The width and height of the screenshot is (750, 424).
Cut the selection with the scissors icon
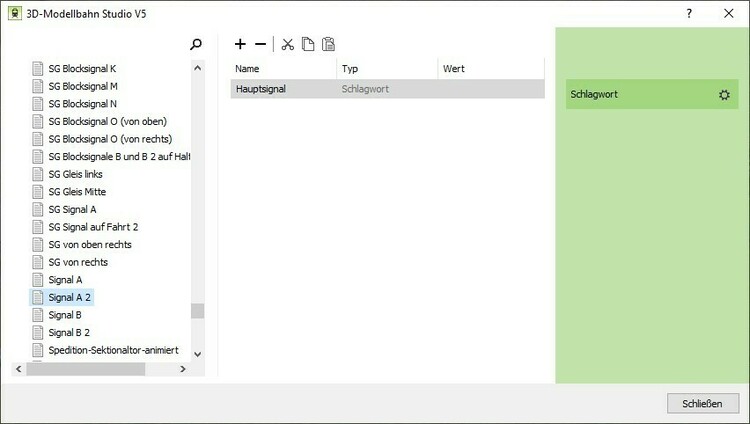pyautogui.click(x=287, y=44)
